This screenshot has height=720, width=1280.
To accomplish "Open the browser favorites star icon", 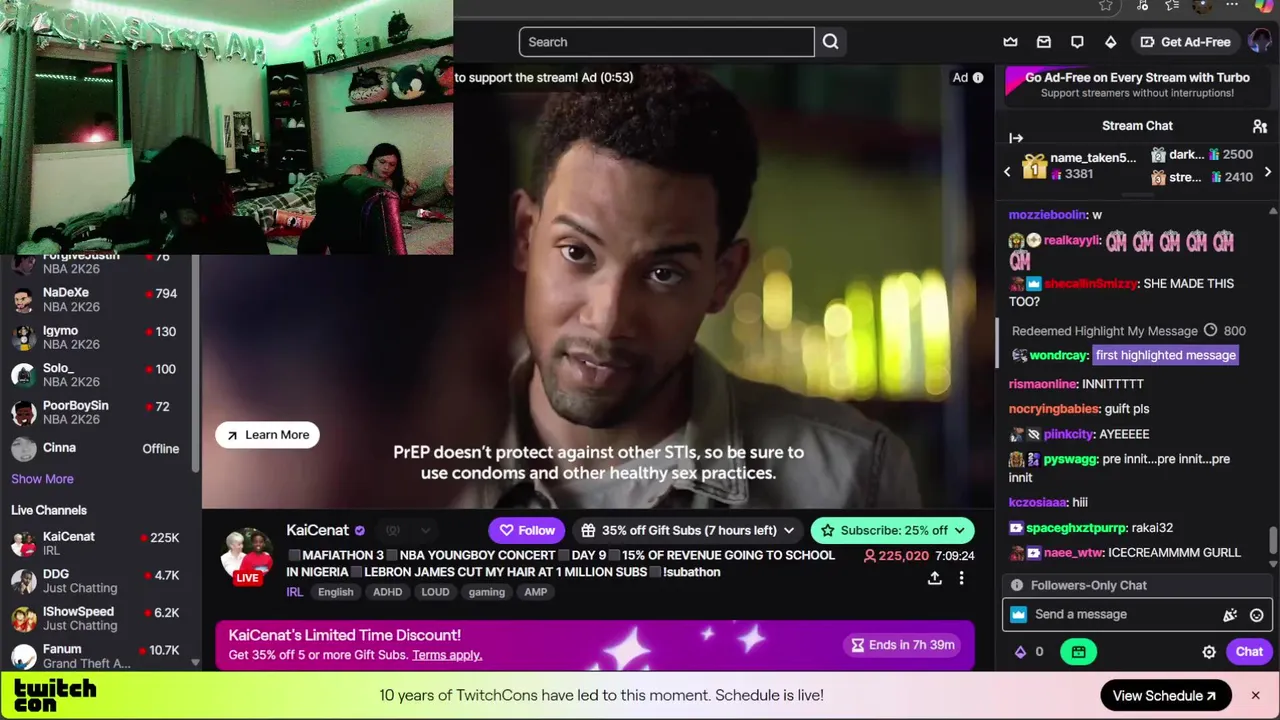I will pyautogui.click(x=1105, y=6).
